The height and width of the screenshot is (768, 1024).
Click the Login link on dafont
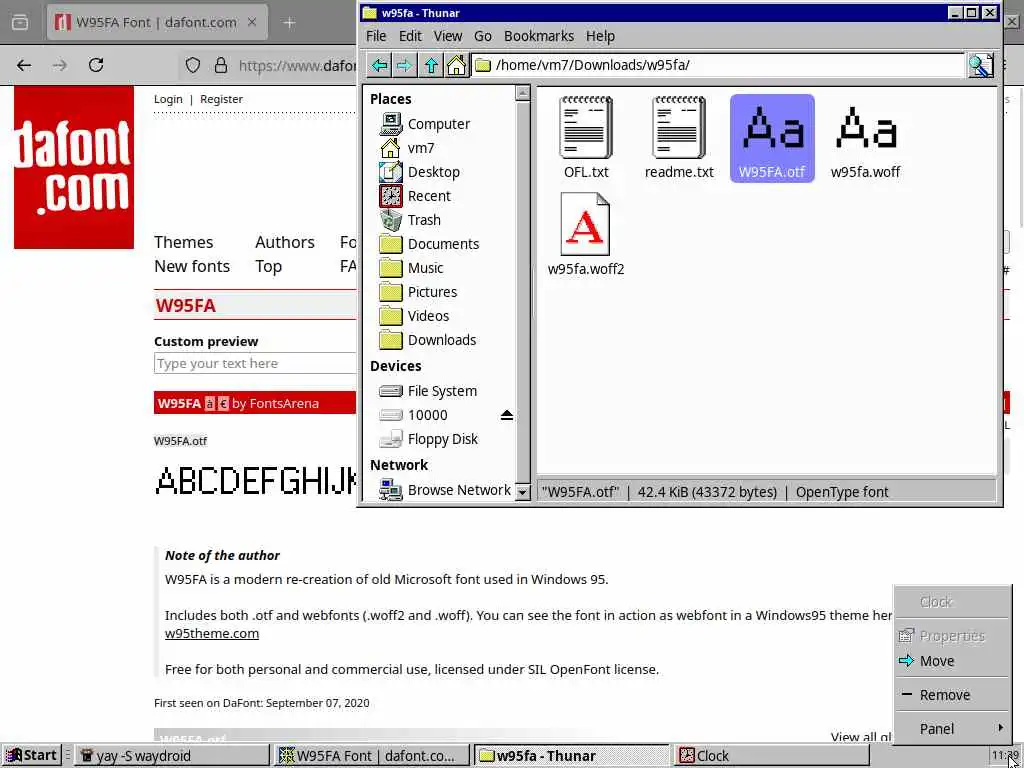(168, 99)
